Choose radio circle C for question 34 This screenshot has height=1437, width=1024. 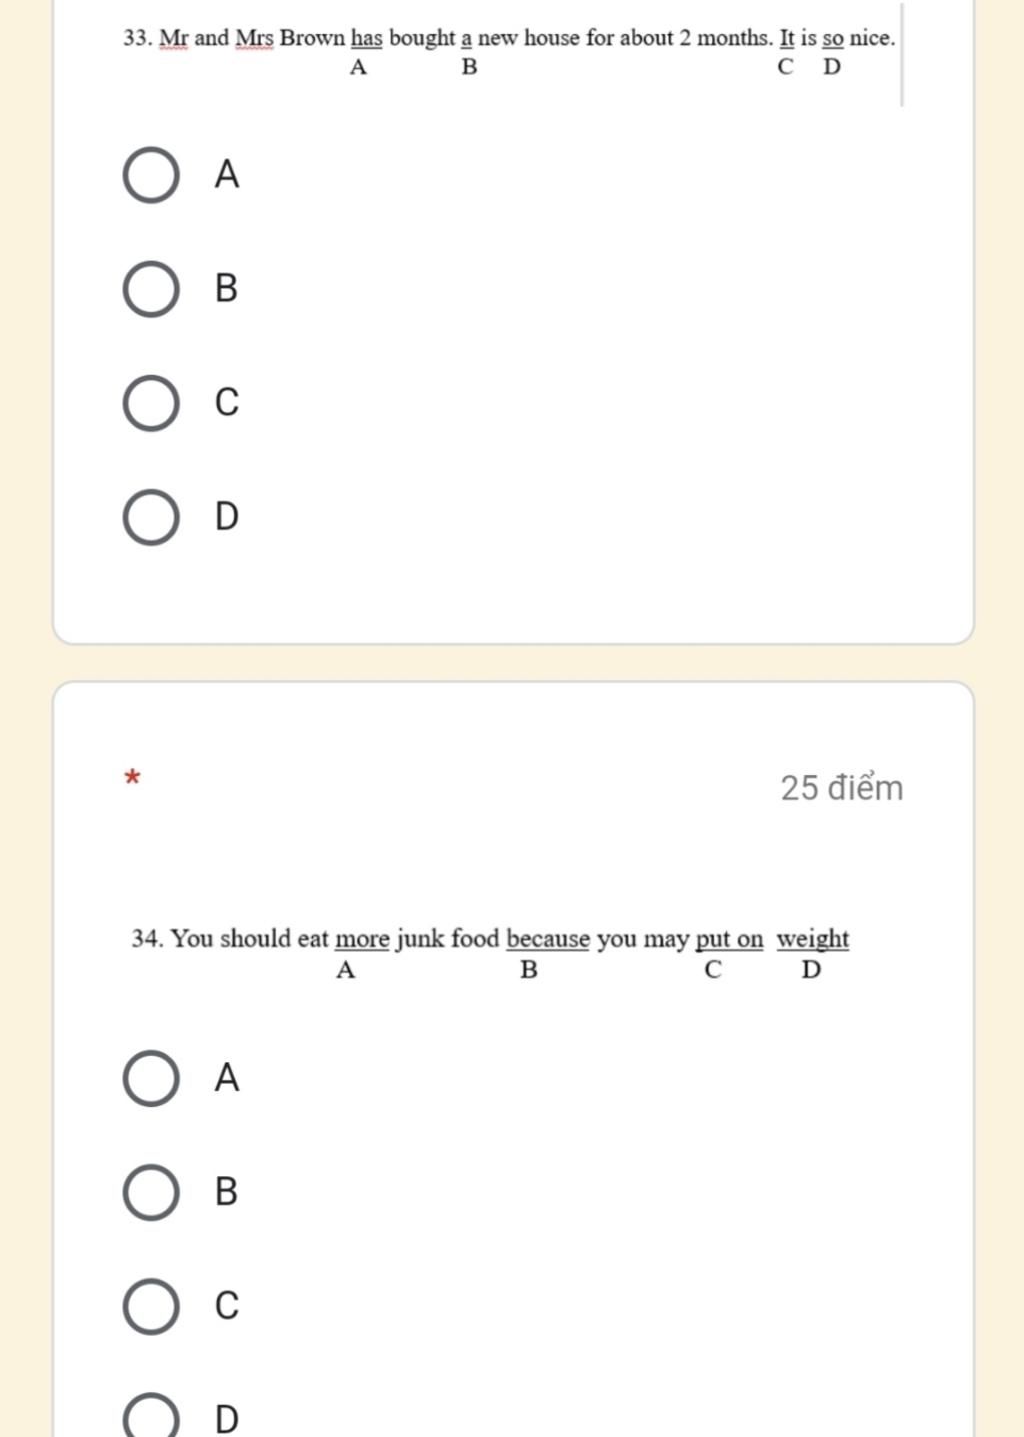(x=151, y=1307)
